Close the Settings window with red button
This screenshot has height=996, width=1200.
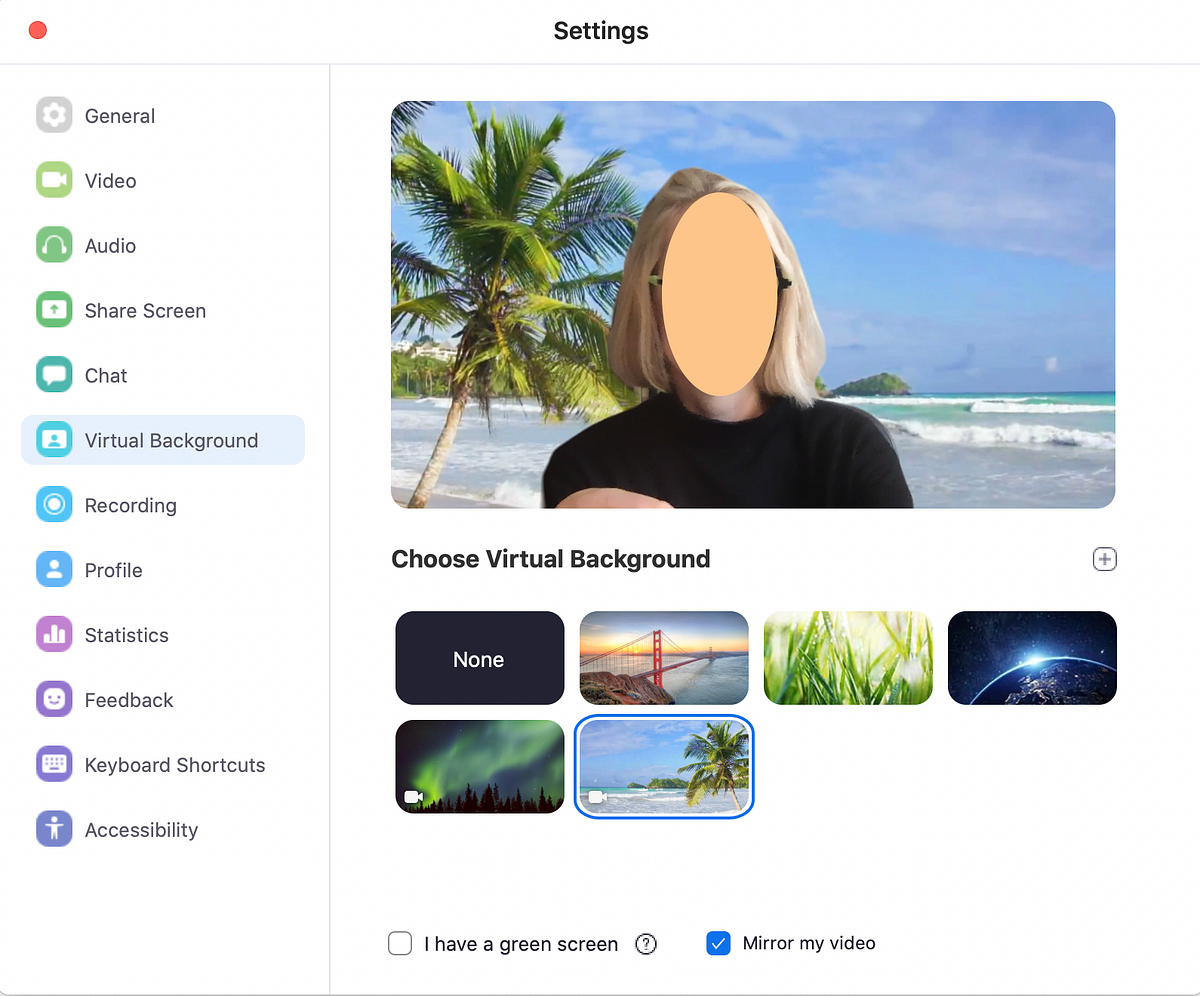click(x=38, y=30)
